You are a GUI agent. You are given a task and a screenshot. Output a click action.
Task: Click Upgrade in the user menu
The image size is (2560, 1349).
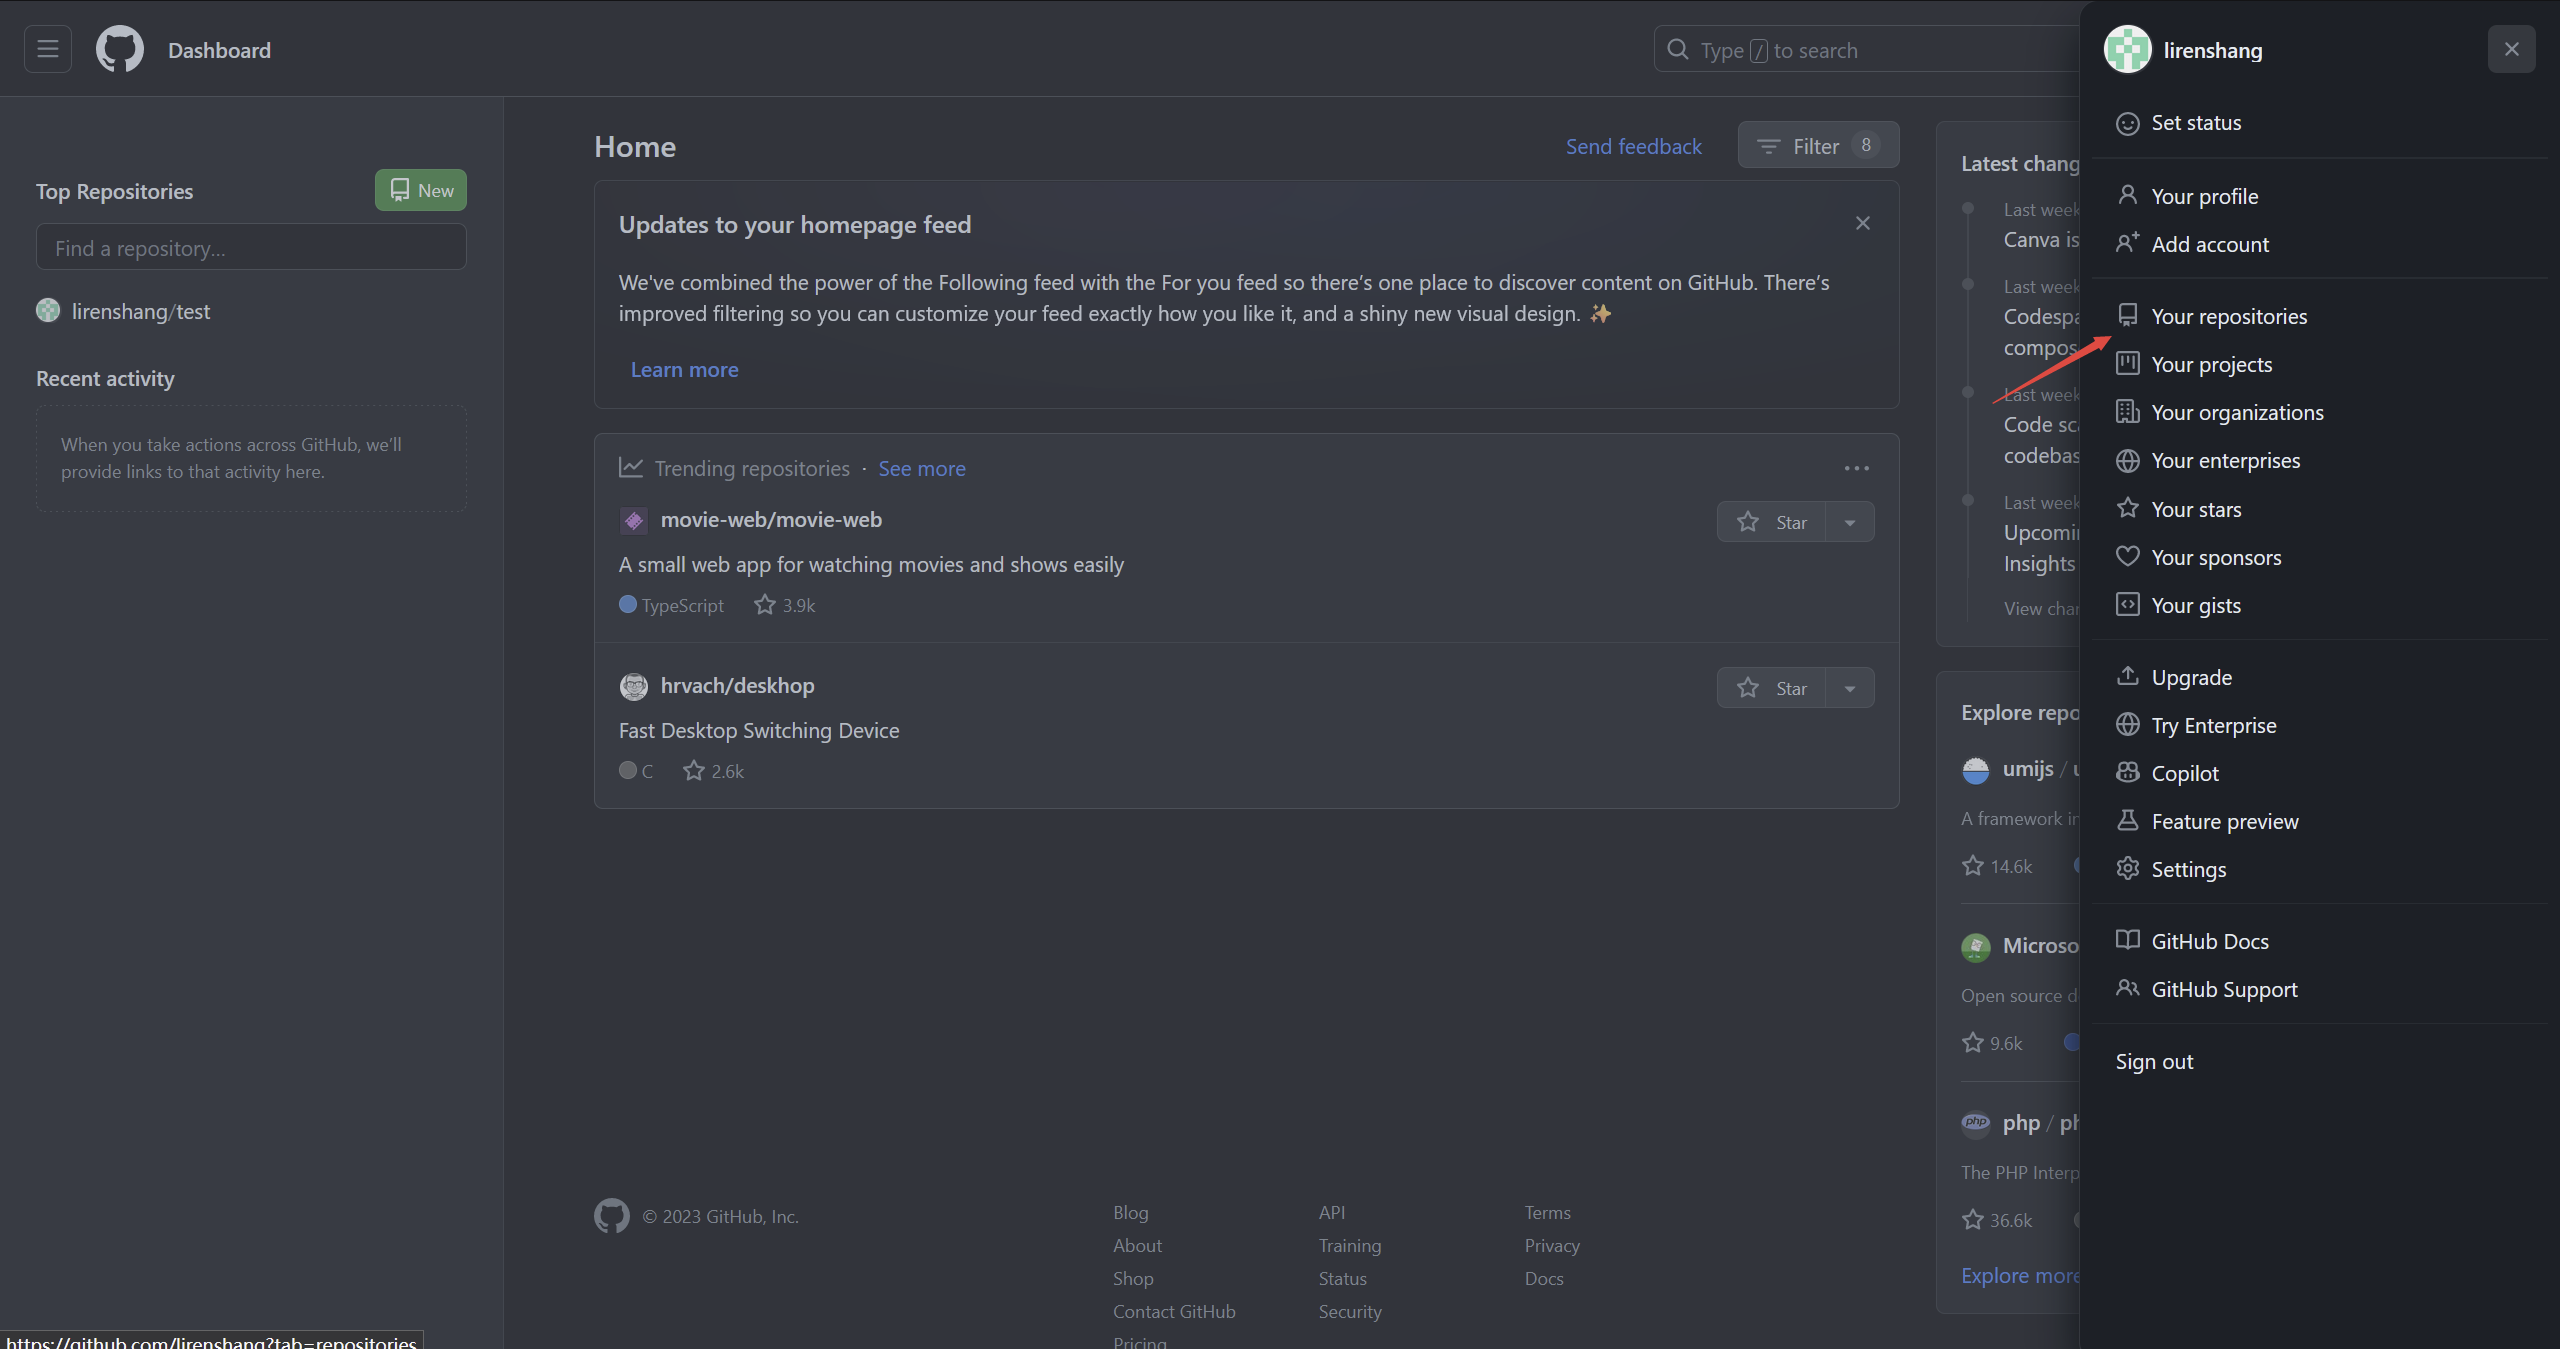click(x=2320, y=678)
